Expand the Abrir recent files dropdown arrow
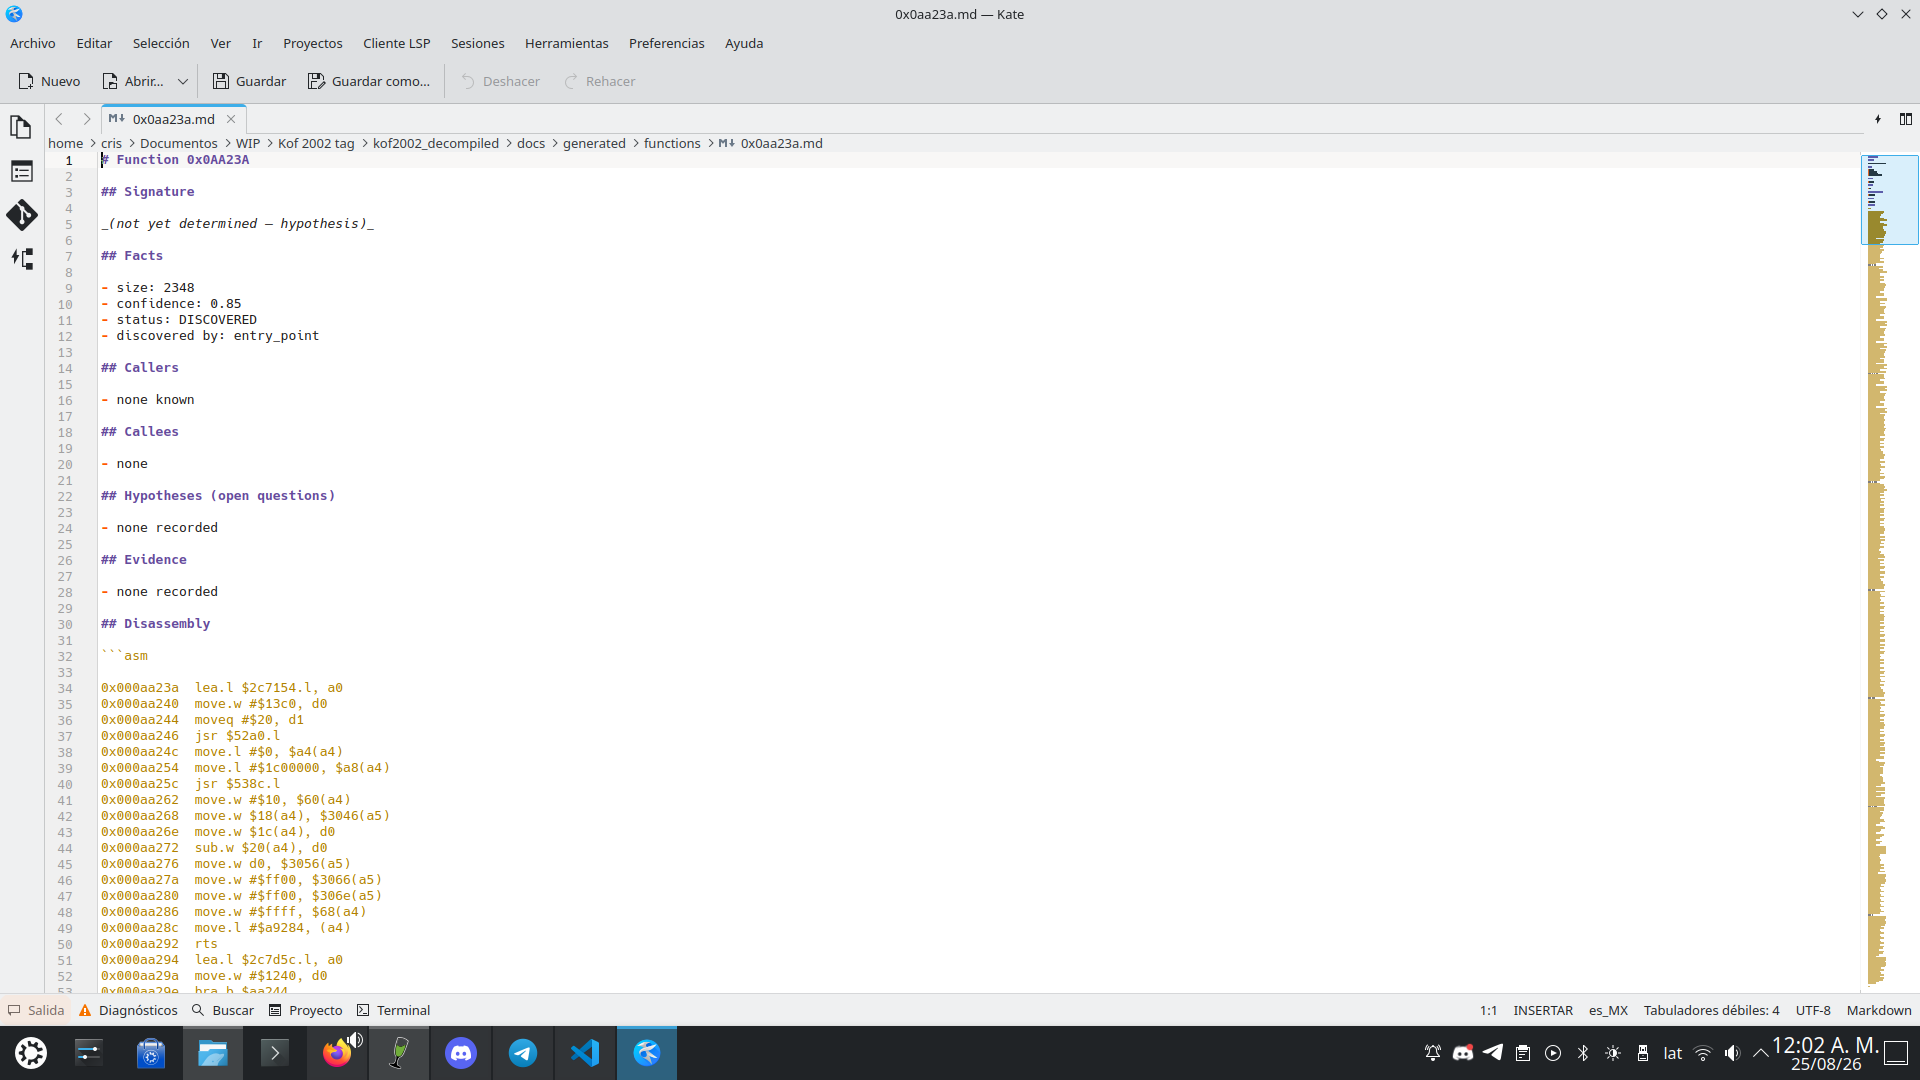This screenshot has width=1920, height=1080. [183, 81]
